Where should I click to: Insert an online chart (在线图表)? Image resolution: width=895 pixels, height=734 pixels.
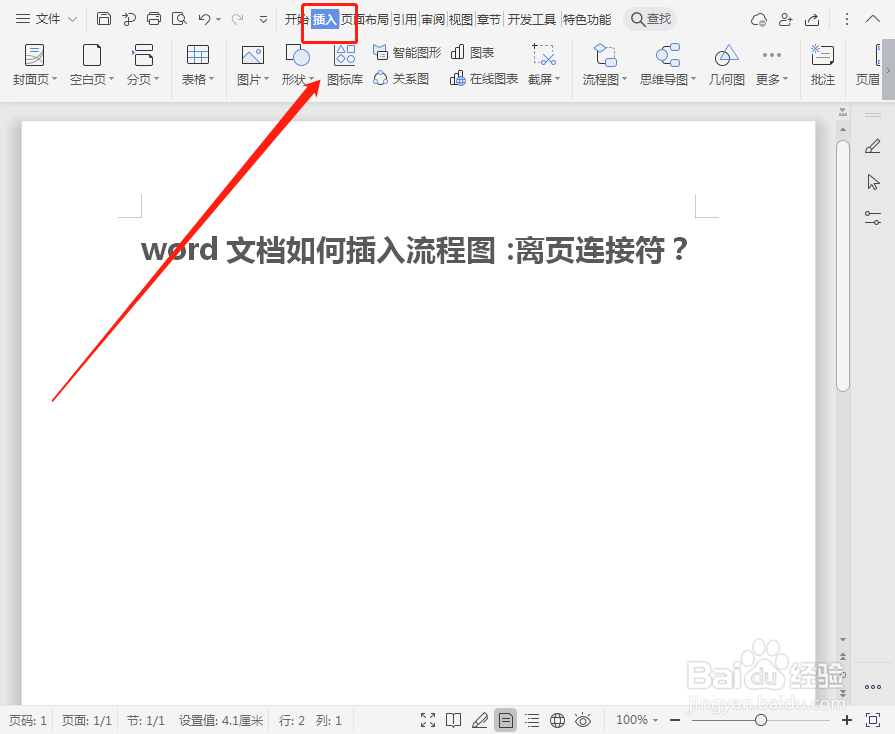(x=483, y=78)
